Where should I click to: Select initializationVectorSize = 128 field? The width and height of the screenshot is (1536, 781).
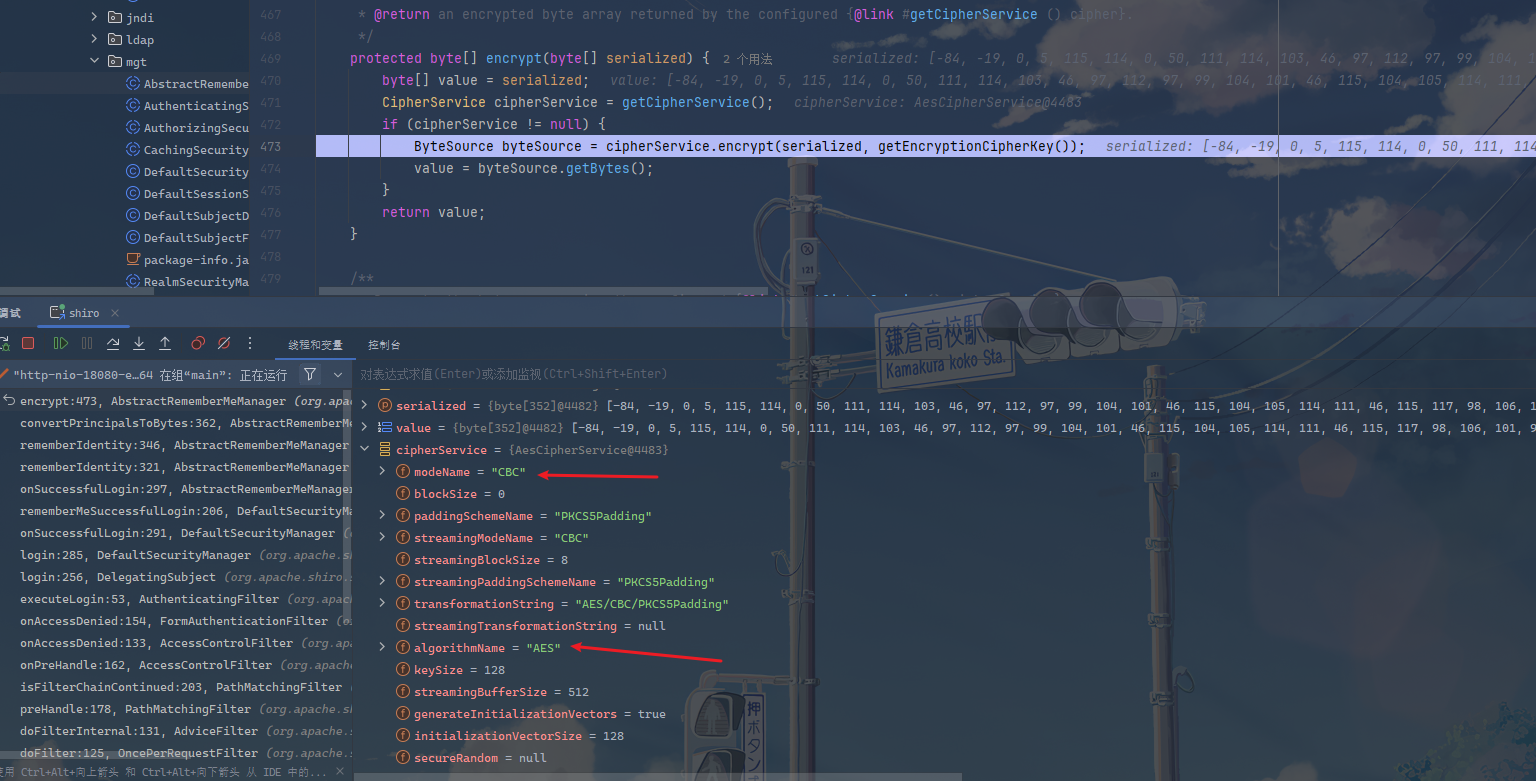tap(510, 736)
